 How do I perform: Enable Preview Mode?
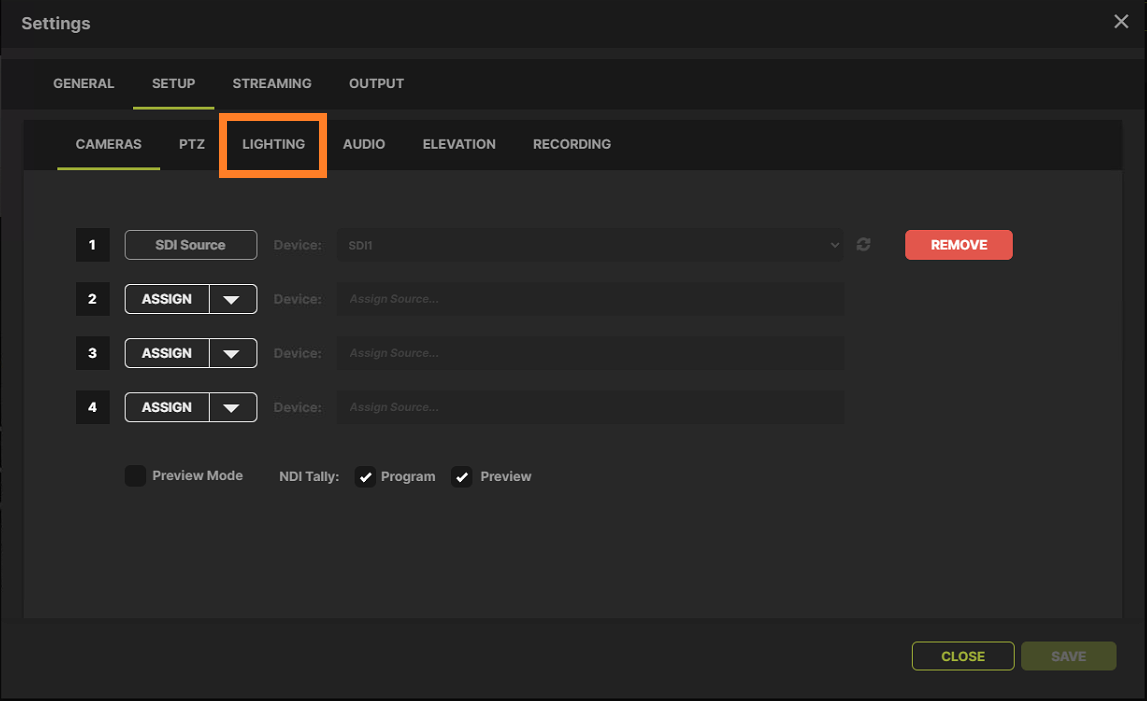(x=135, y=475)
